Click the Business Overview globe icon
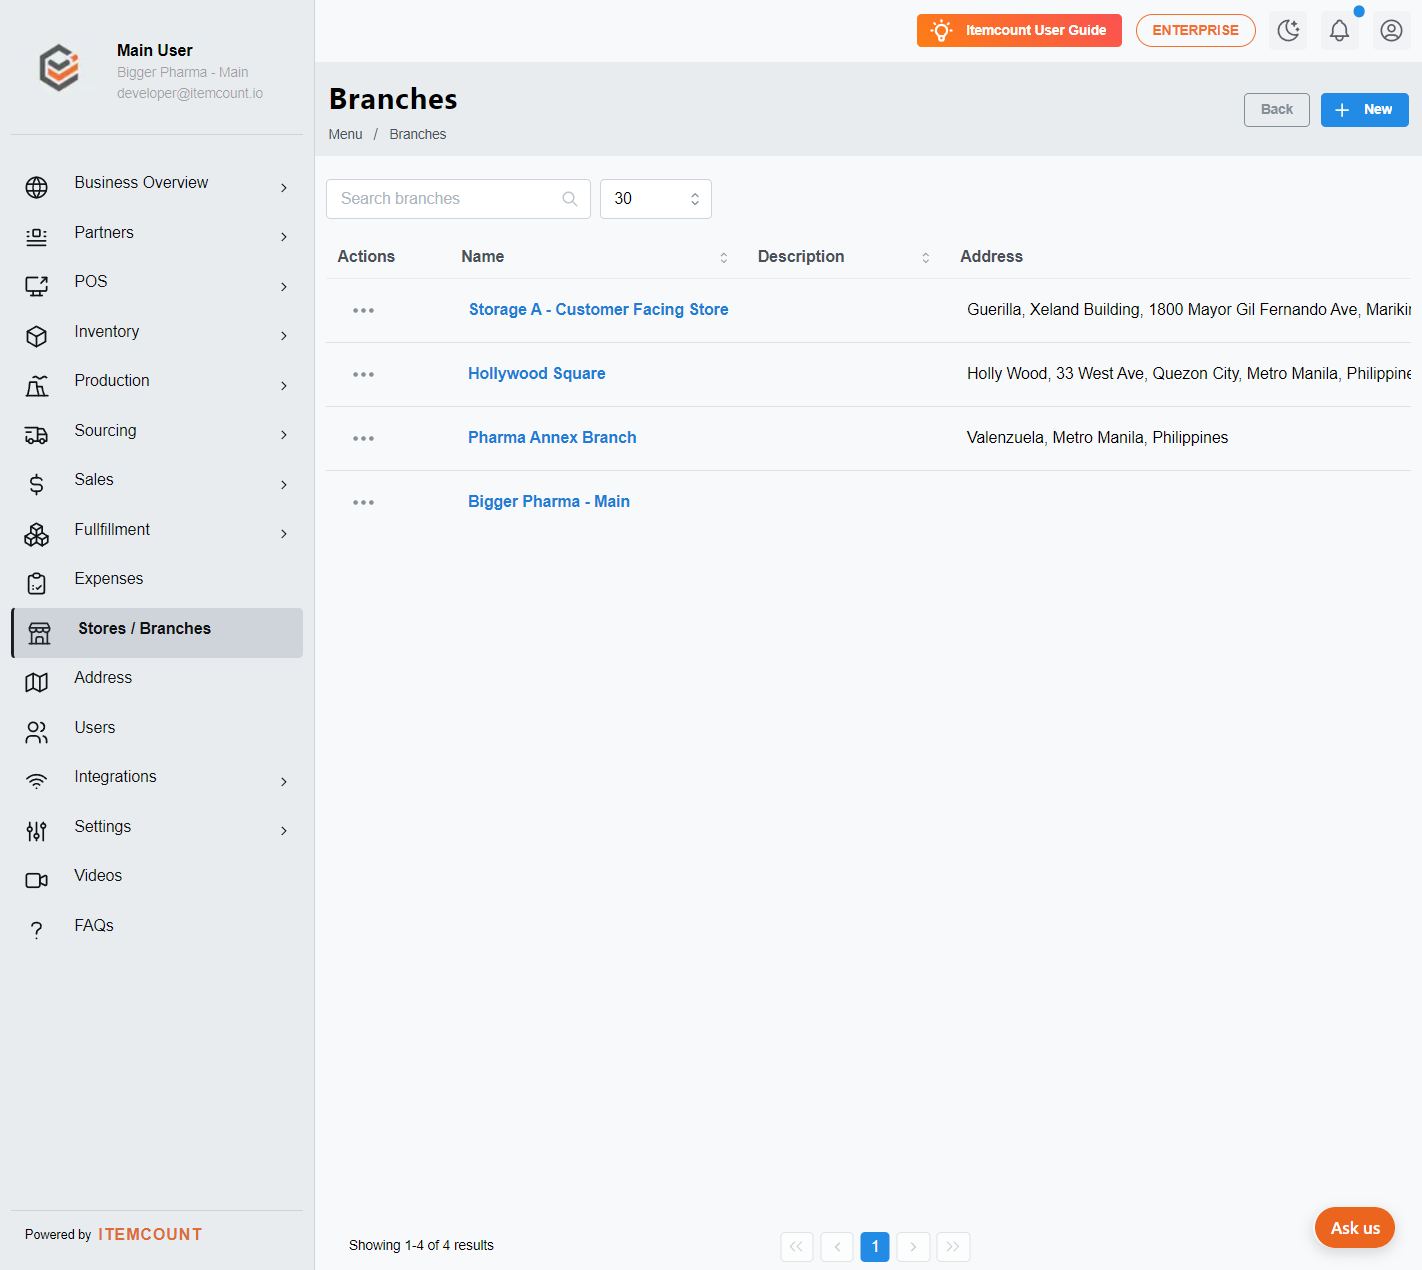The width and height of the screenshot is (1422, 1270). (x=37, y=187)
